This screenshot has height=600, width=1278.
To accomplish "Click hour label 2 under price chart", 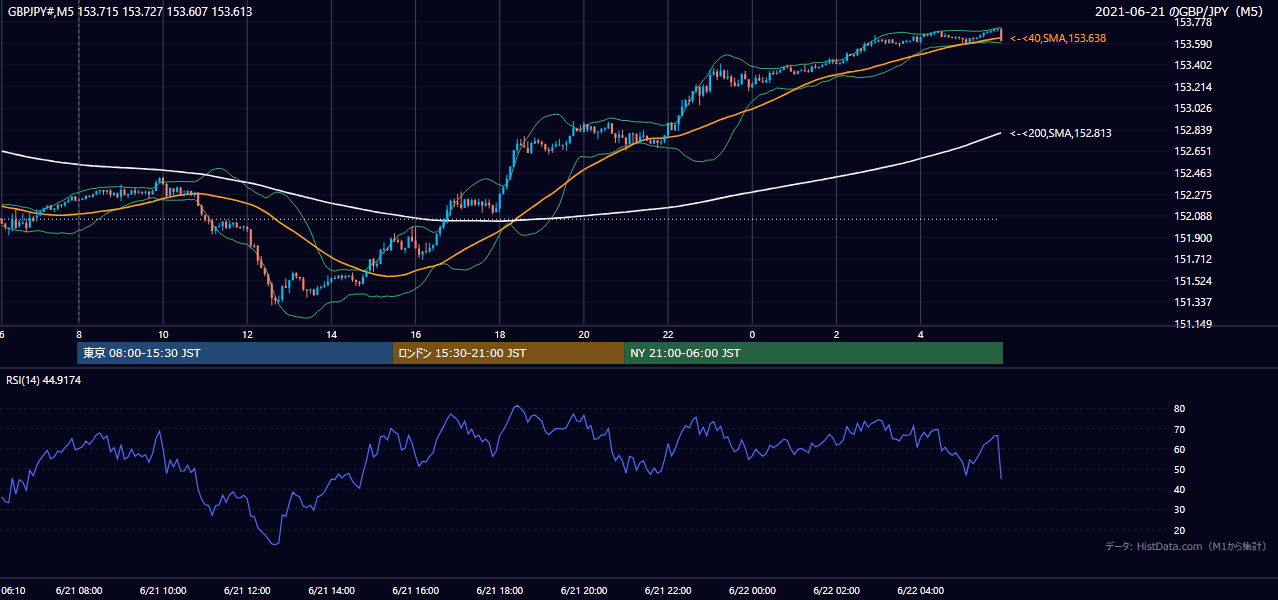I will click(x=835, y=334).
